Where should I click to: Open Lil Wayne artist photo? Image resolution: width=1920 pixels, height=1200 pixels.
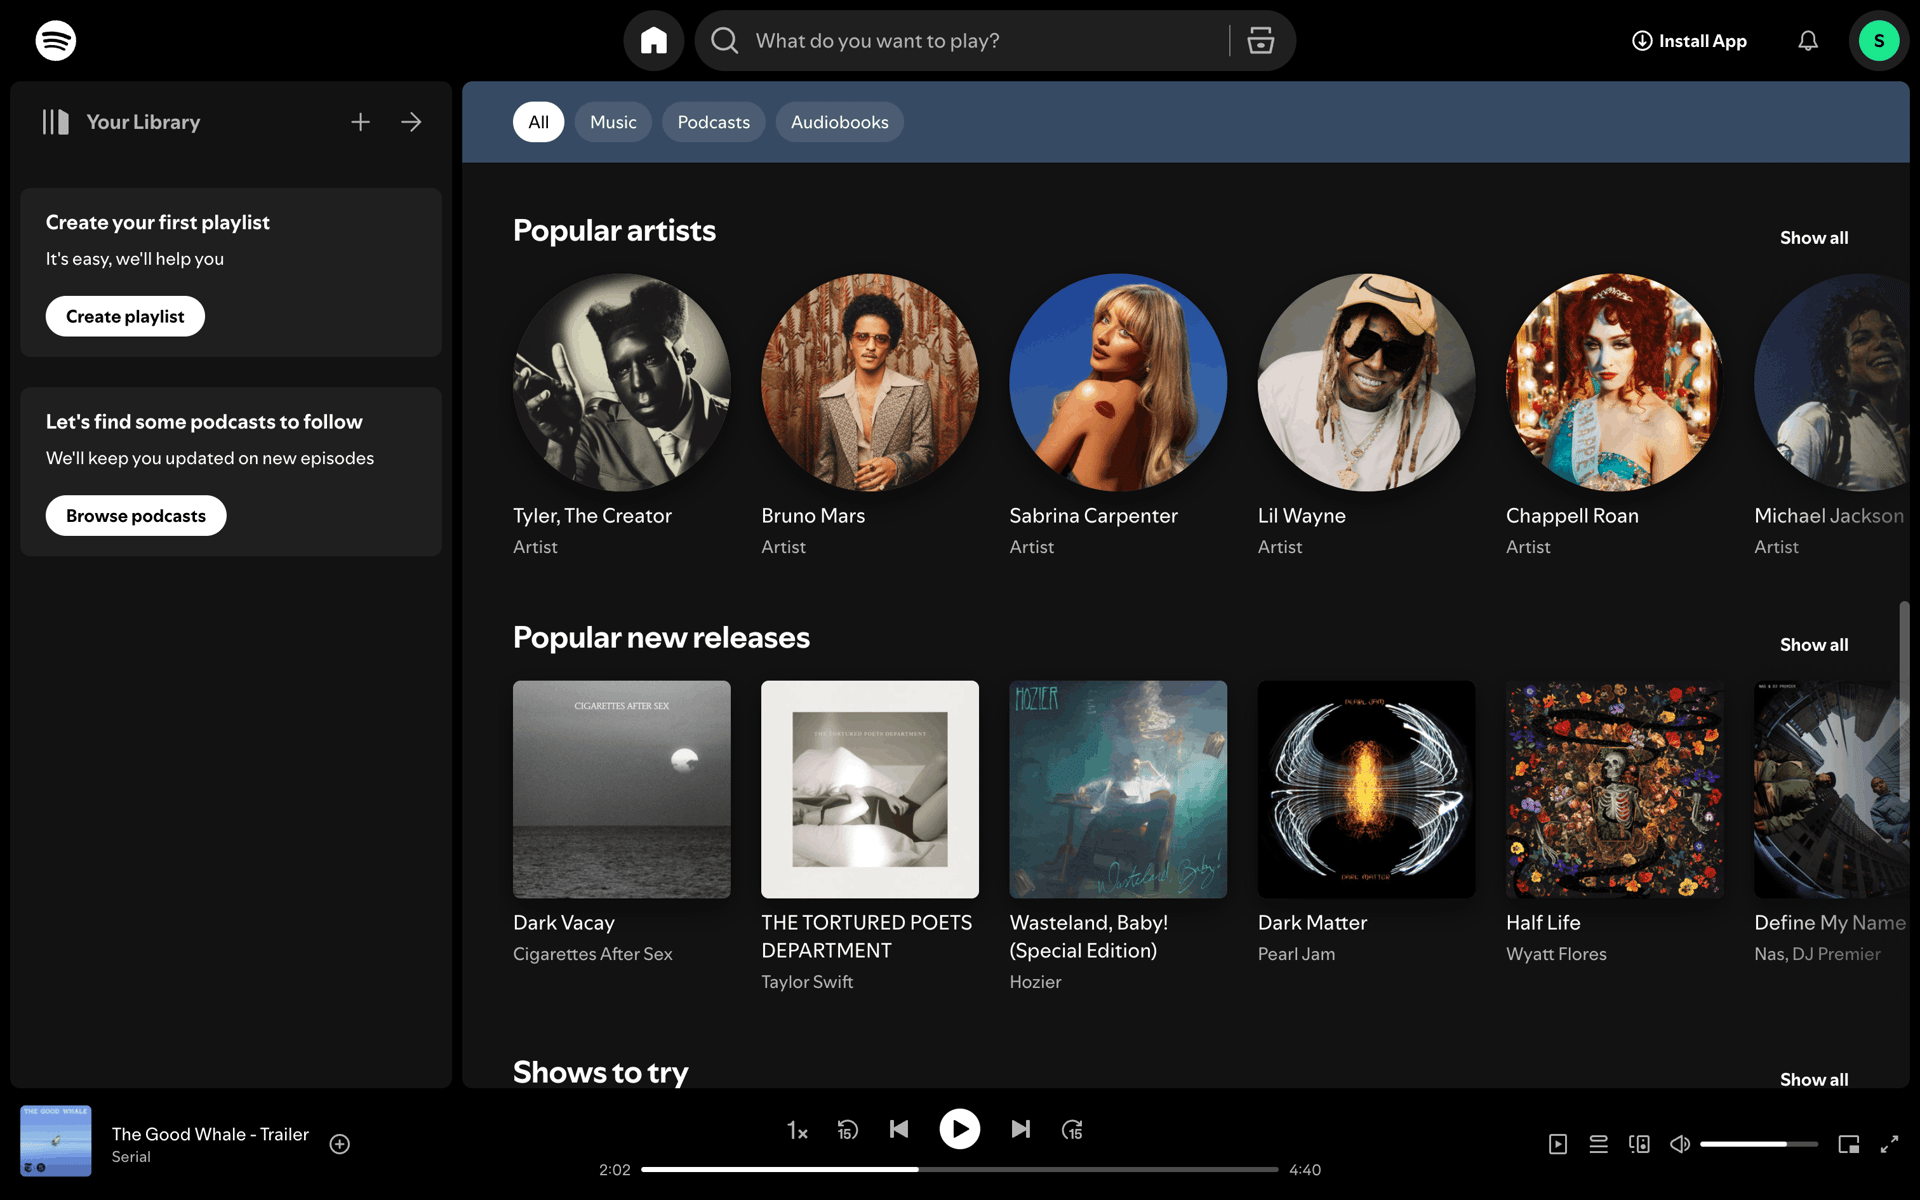(1366, 383)
